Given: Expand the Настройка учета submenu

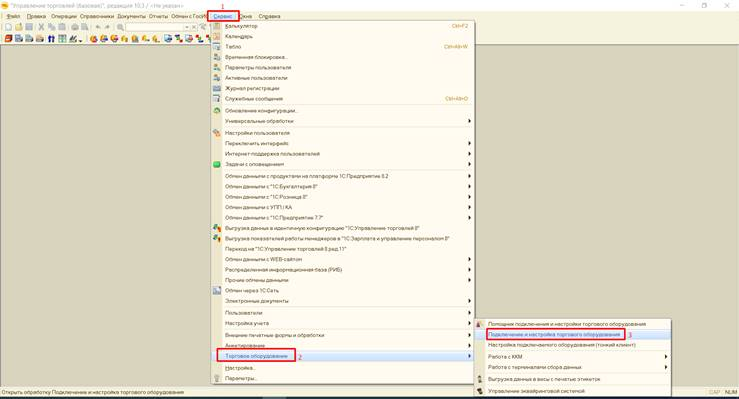Looking at the screenshot, I should pos(343,323).
